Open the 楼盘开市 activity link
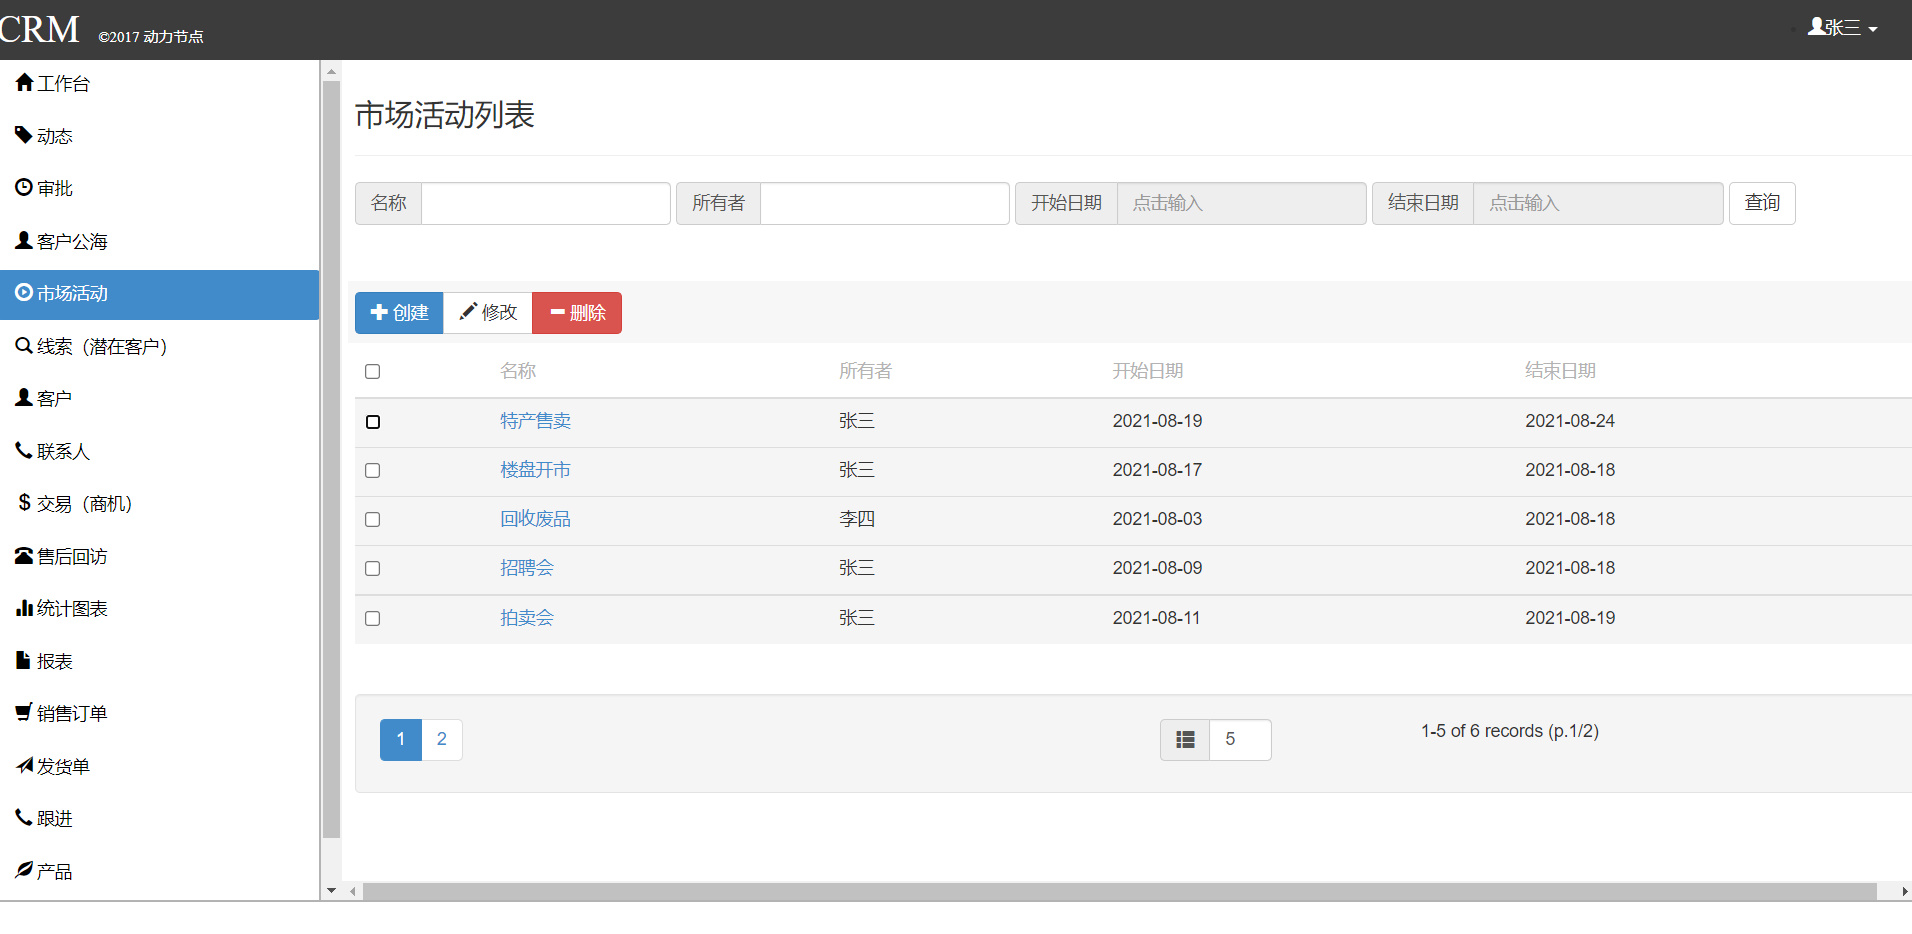Screen dimensions: 1912x934 [535, 470]
